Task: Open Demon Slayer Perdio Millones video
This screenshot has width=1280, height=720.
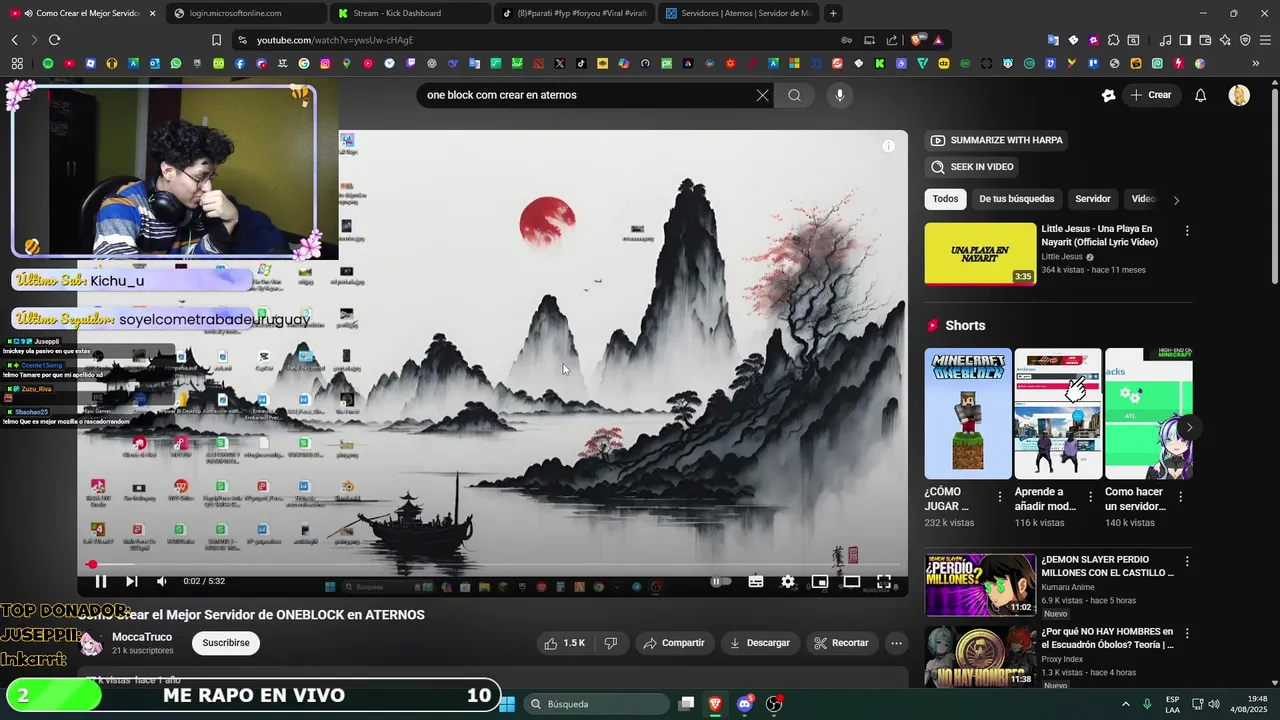Action: 980,585
